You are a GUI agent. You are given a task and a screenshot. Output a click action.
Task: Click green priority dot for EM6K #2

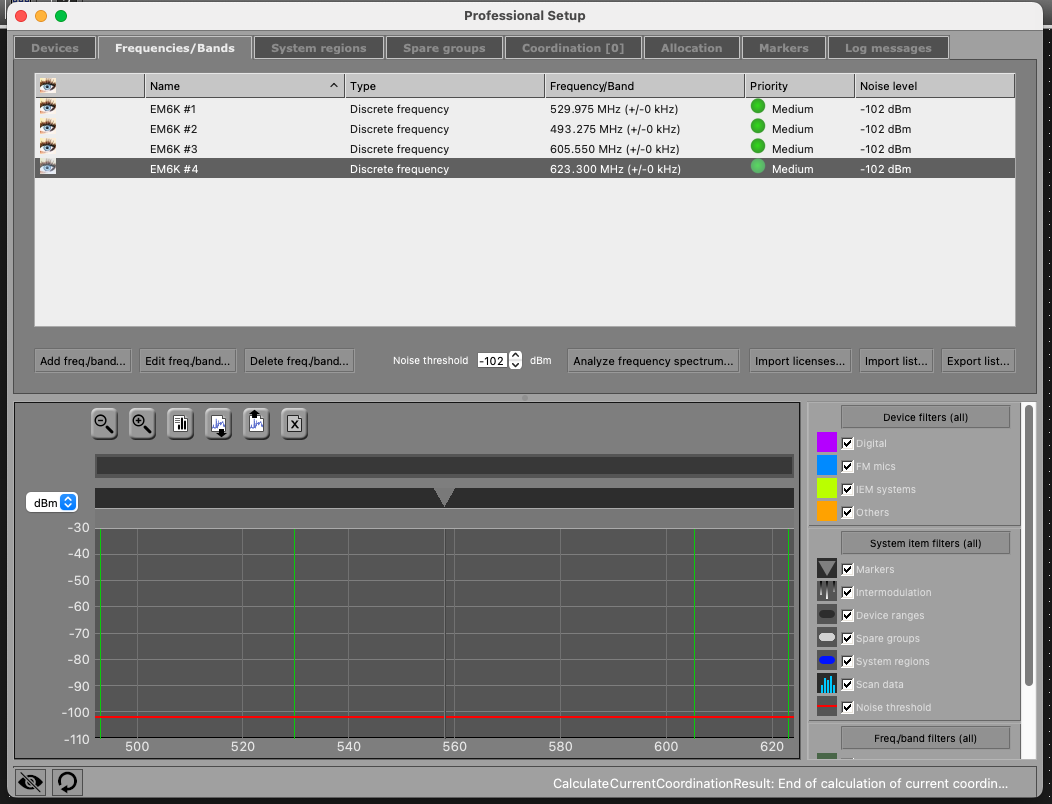[757, 126]
